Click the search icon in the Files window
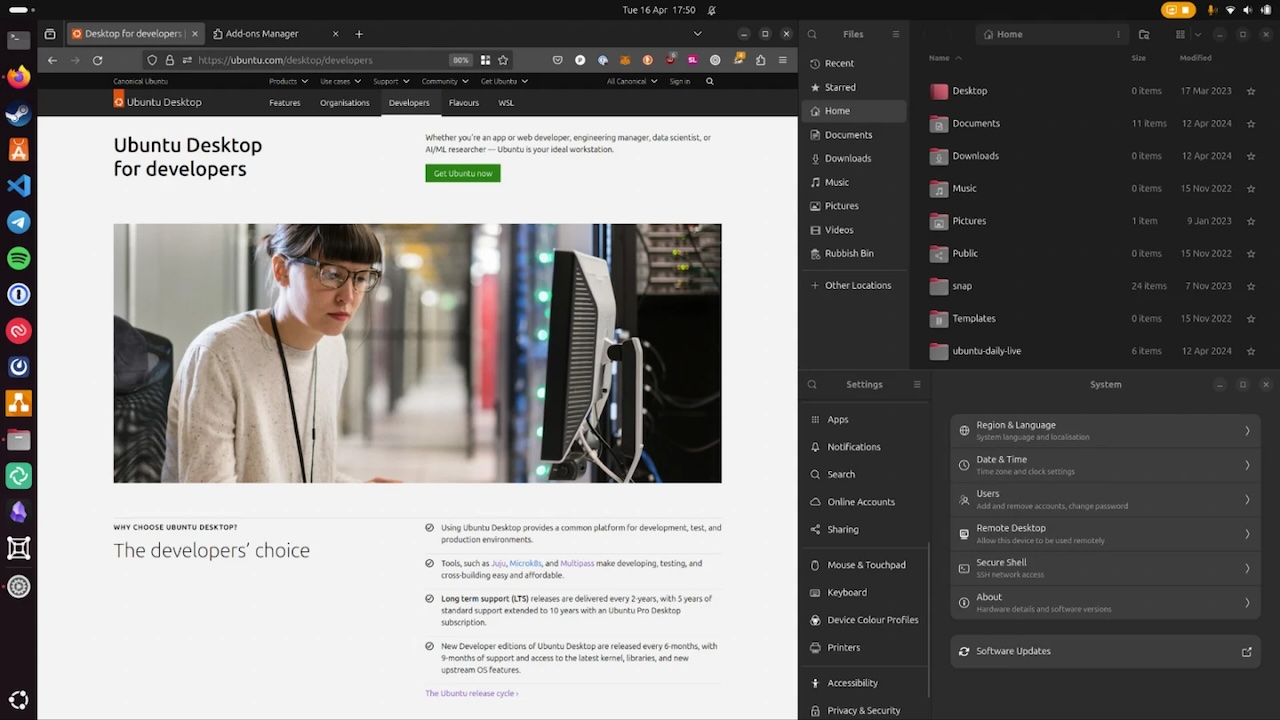 pos(812,34)
